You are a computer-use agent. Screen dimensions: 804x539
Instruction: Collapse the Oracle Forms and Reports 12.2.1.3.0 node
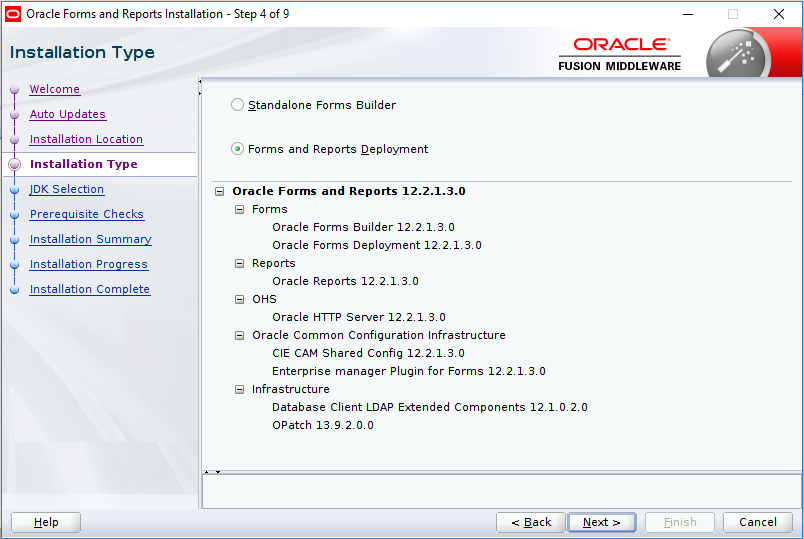pyautogui.click(x=219, y=191)
